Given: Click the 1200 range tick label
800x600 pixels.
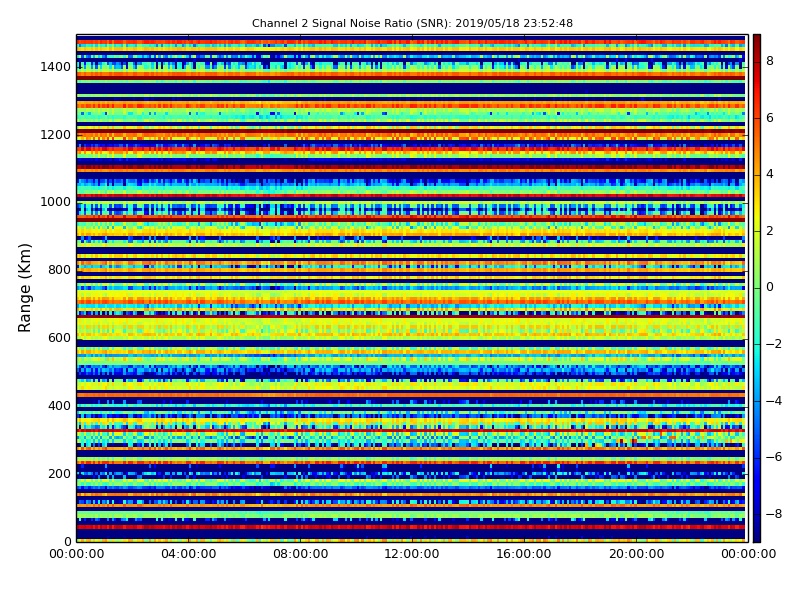Looking at the screenshot, I should [x=56, y=135].
